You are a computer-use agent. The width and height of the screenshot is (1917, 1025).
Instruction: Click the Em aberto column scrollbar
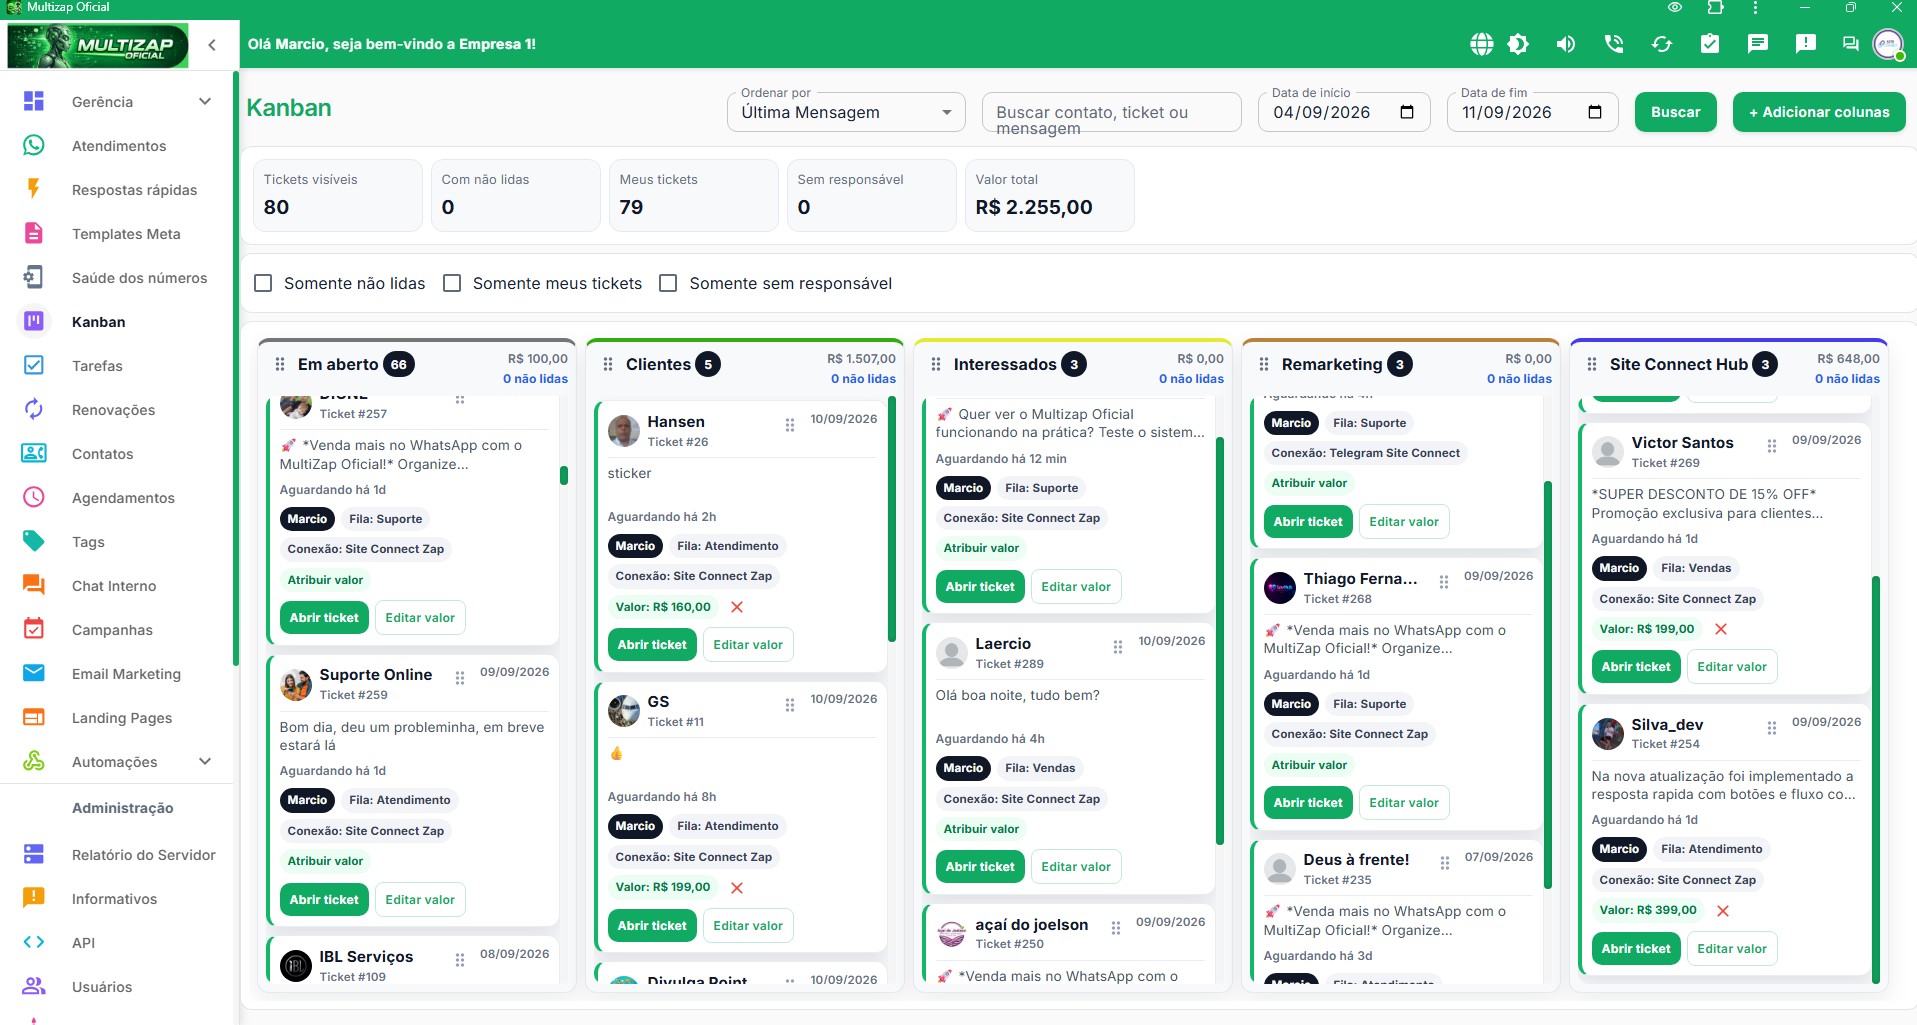[x=564, y=475]
